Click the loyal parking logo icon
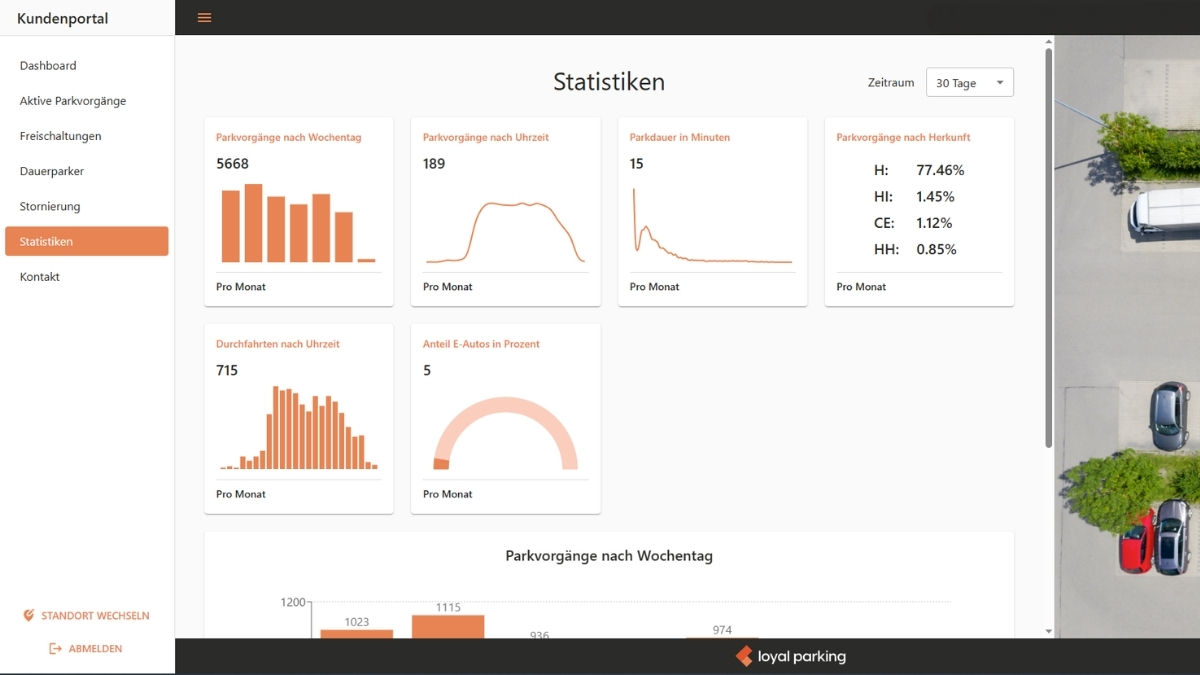 (744, 657)
